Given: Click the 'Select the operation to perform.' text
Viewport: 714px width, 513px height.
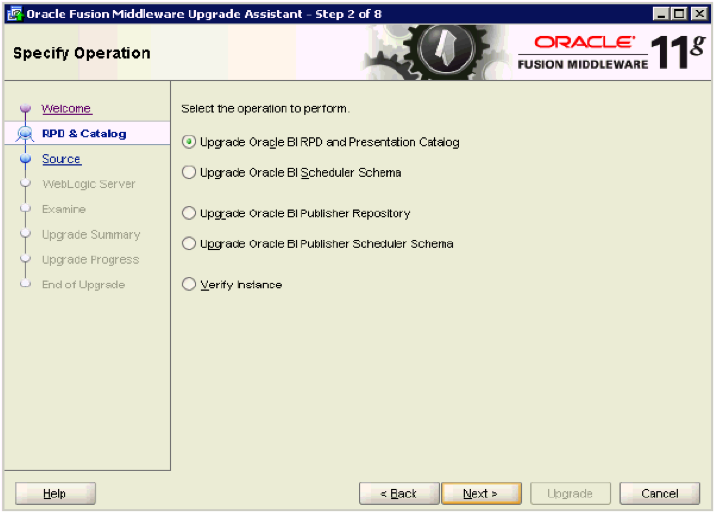Looking at the screenshot, I should click(x=265, y=109).
